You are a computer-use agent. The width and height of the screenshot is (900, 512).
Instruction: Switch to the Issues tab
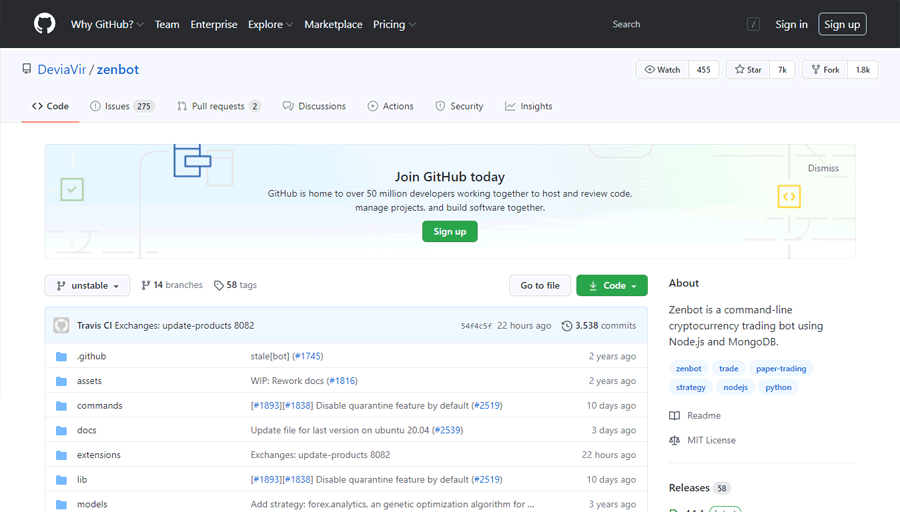pyautogui.click(x=122, y=106)
